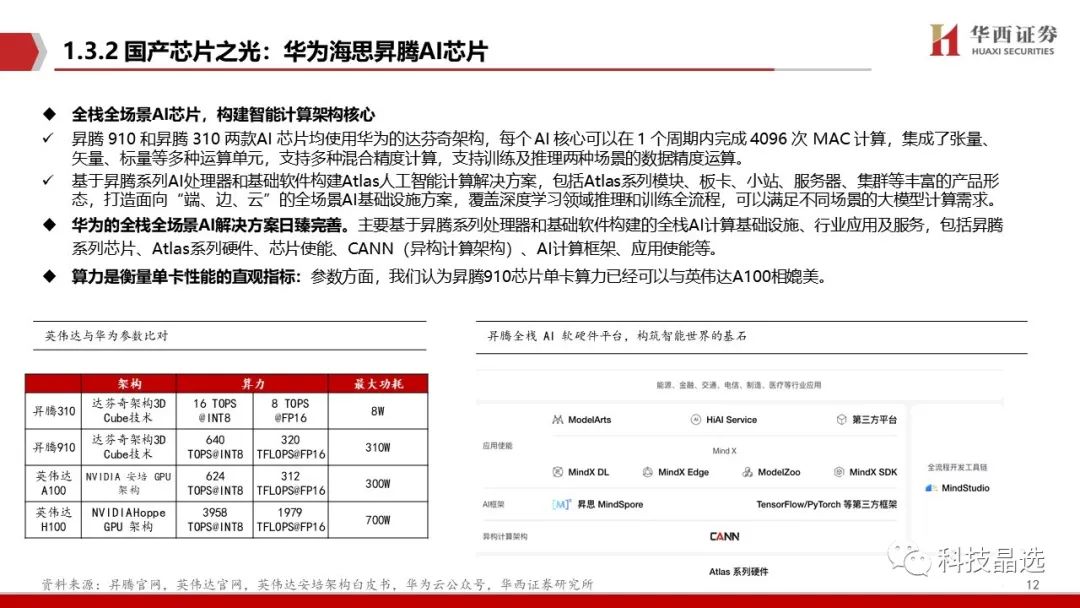
Task: Select the MindX DL icon
Action: tap(558, 472)
